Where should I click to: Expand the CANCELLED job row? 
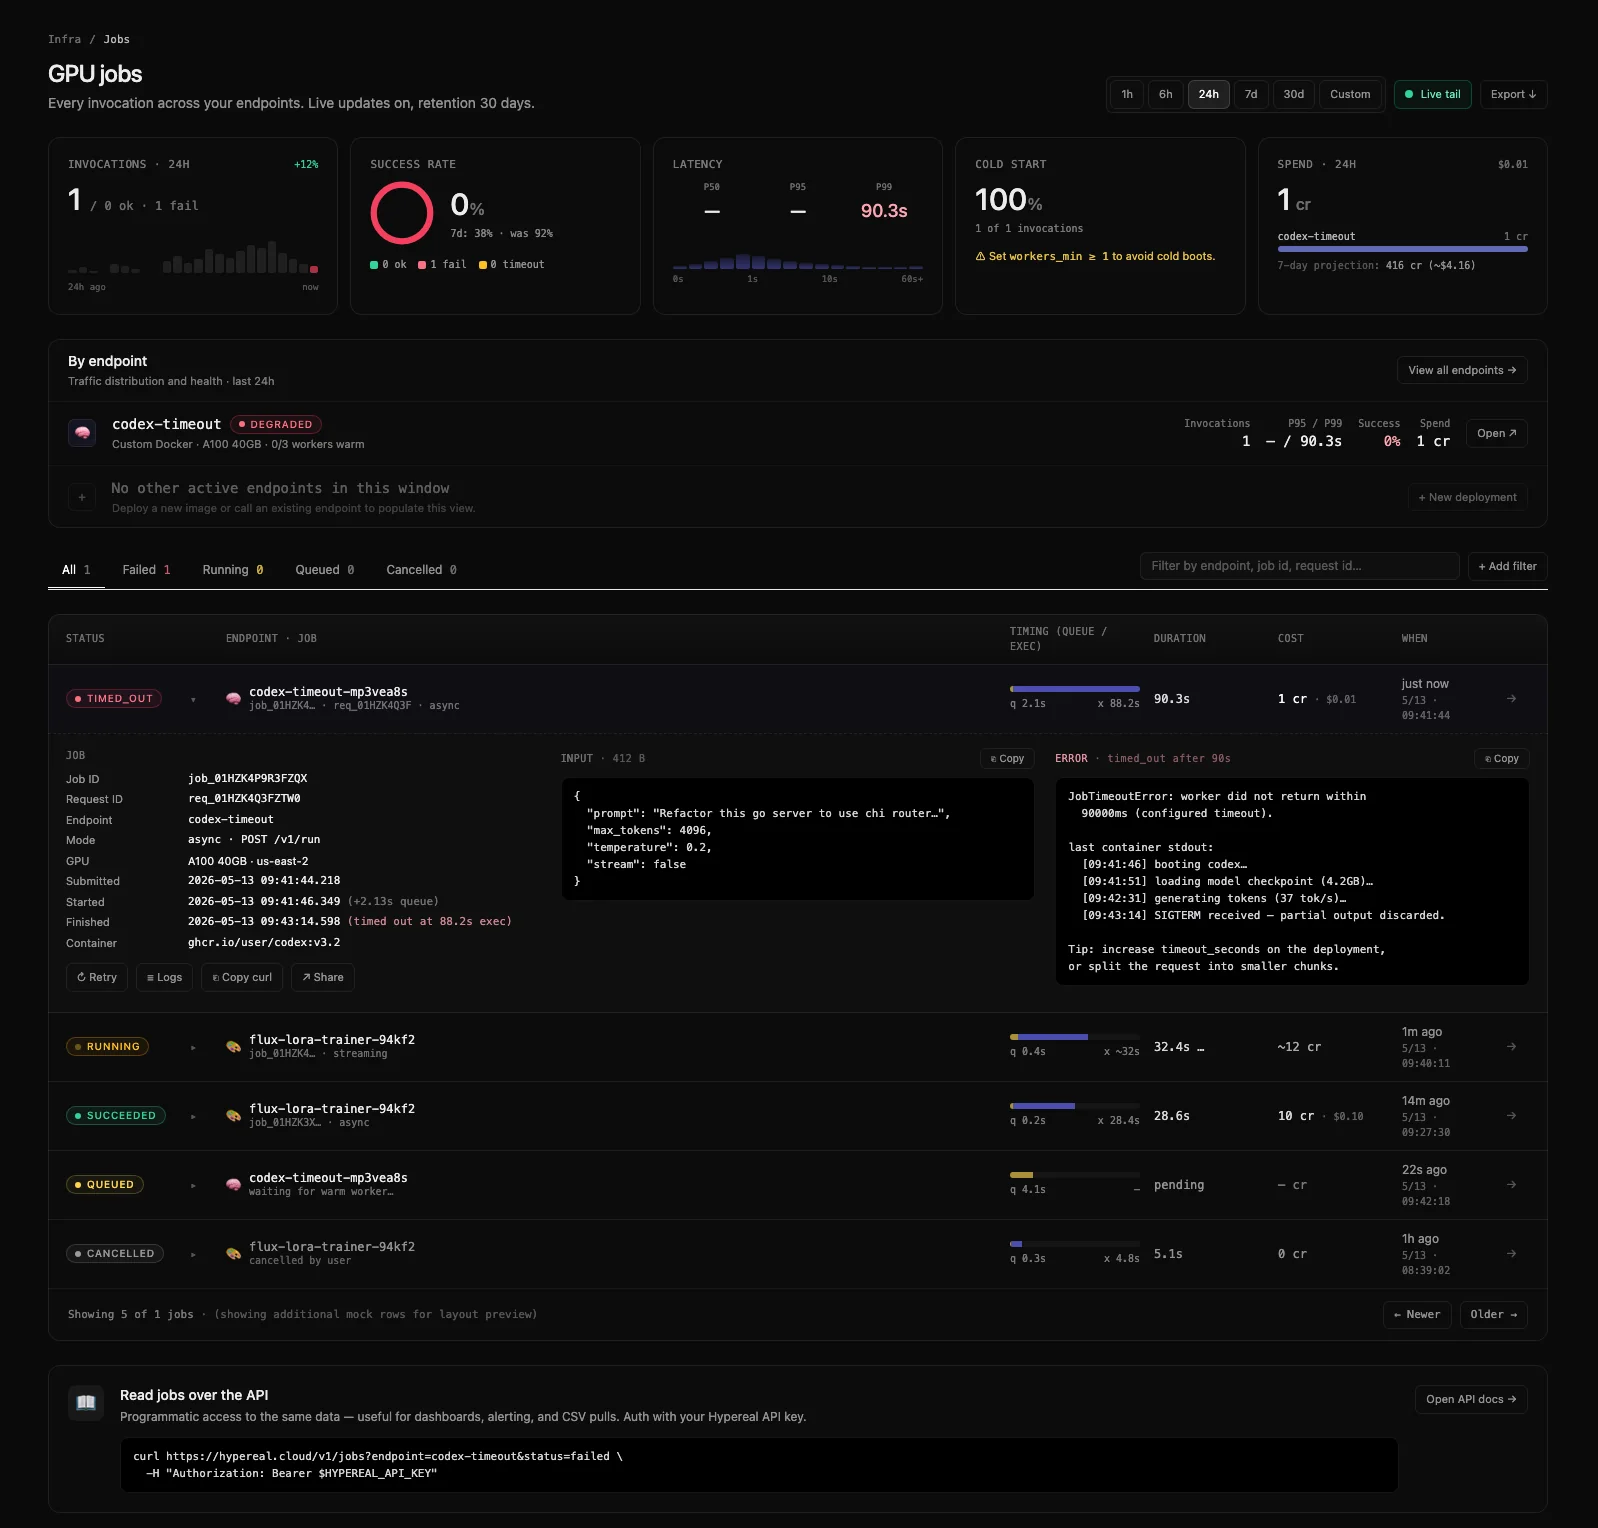[x=193, y=1255]
